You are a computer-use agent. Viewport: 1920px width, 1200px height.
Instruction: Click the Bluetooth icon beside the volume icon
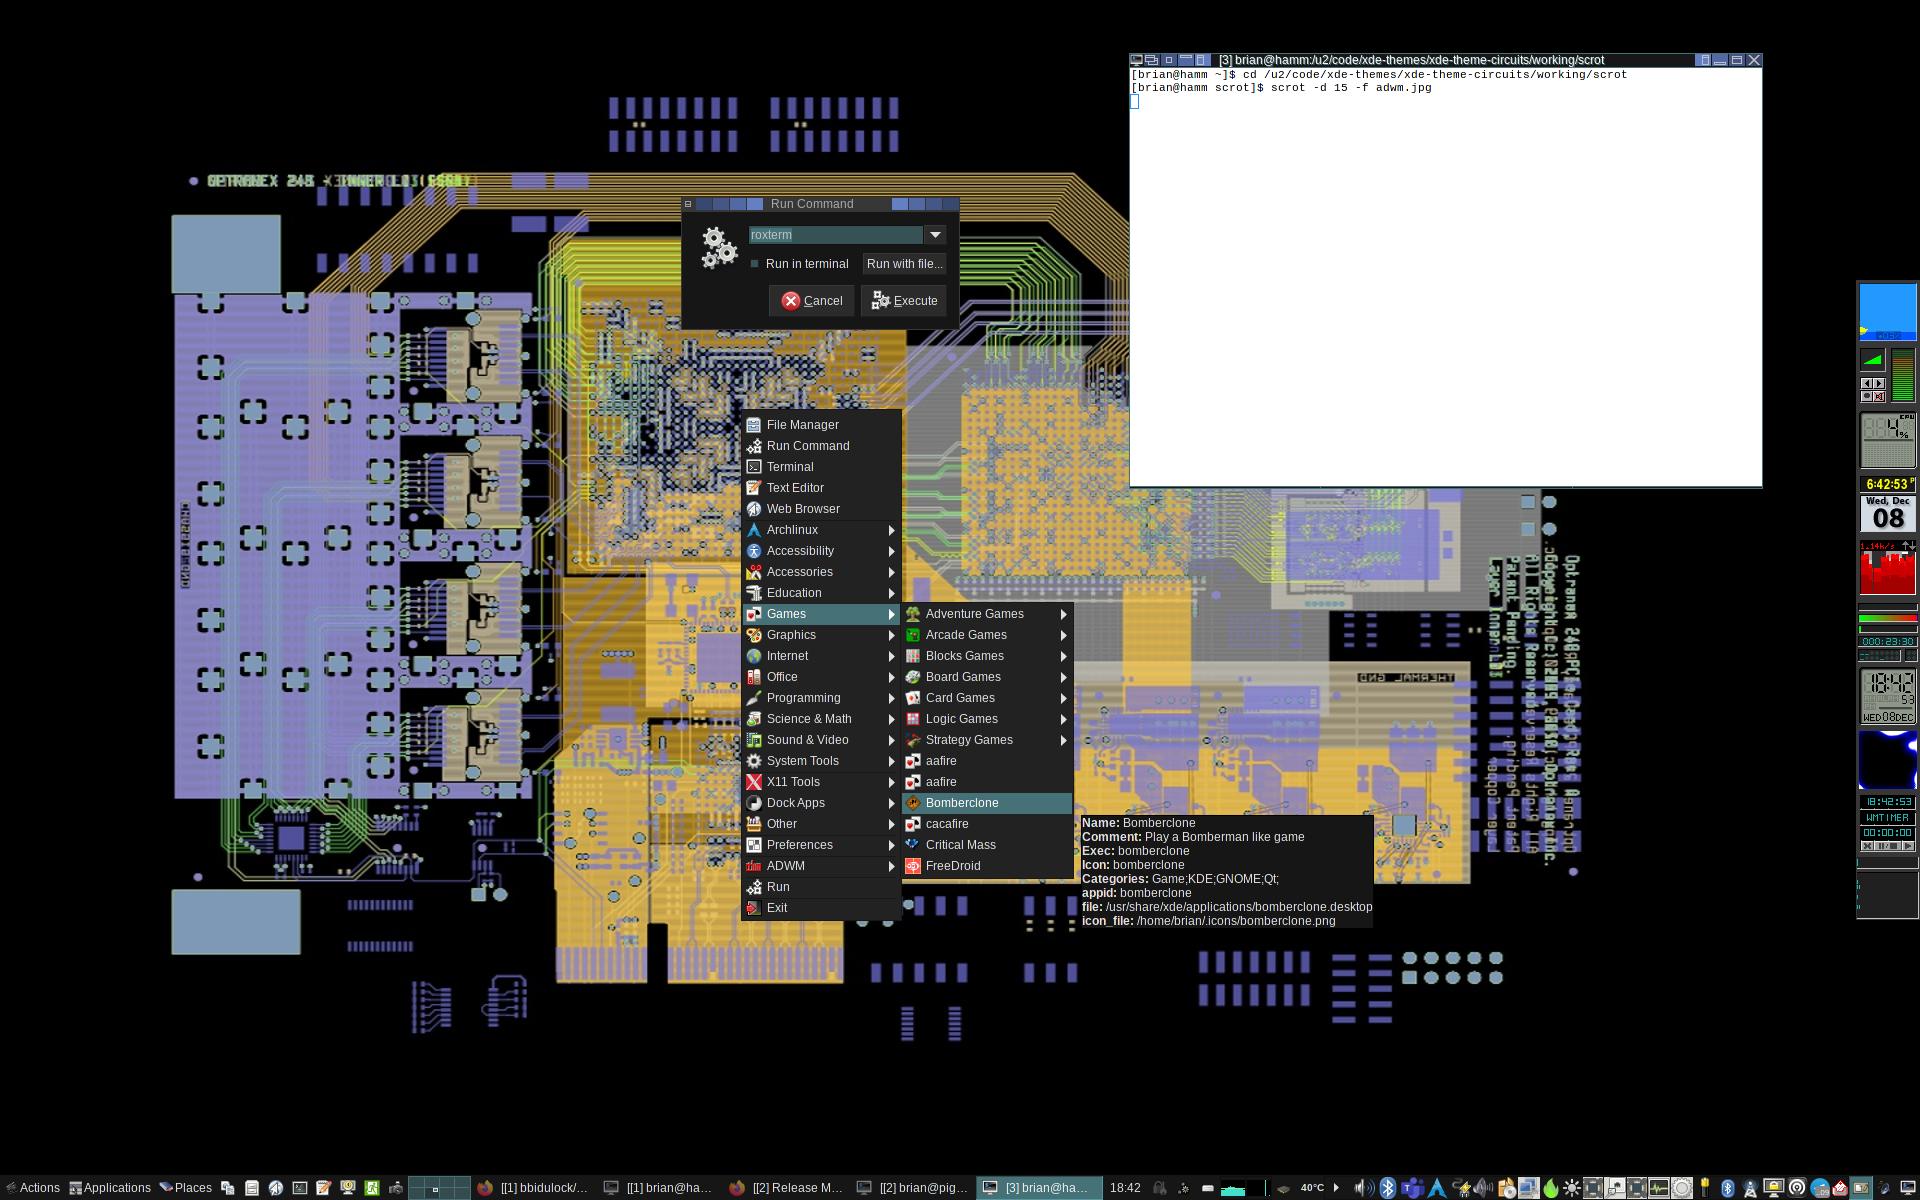[1388, 1188]
